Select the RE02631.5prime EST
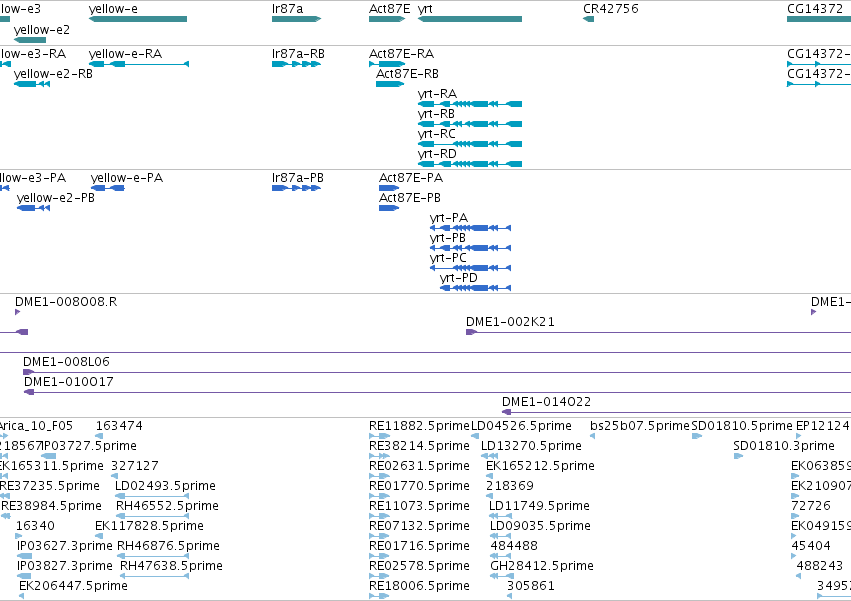Screen dimensions: 851x601 420,466
